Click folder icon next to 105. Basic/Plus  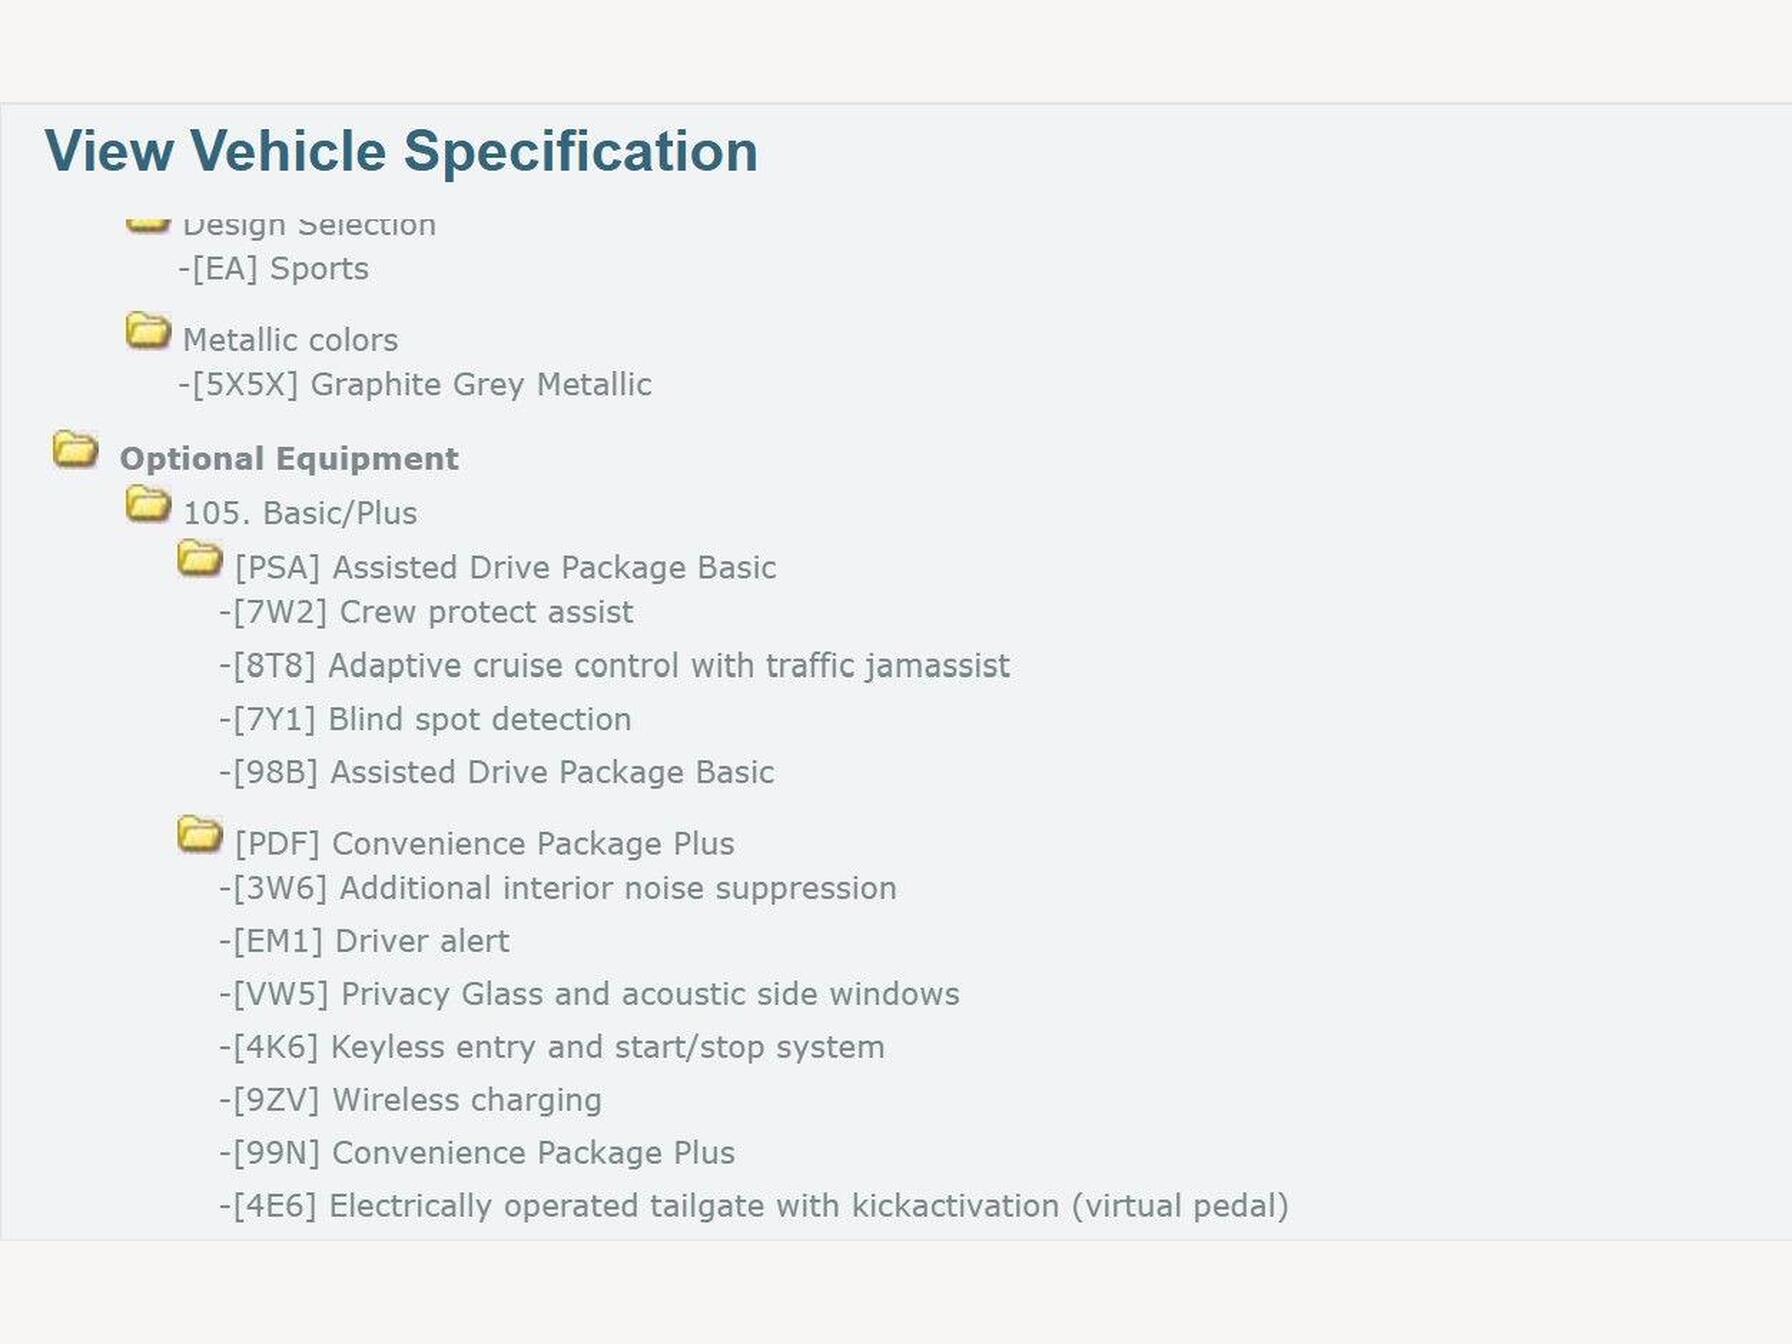point(148,505)
